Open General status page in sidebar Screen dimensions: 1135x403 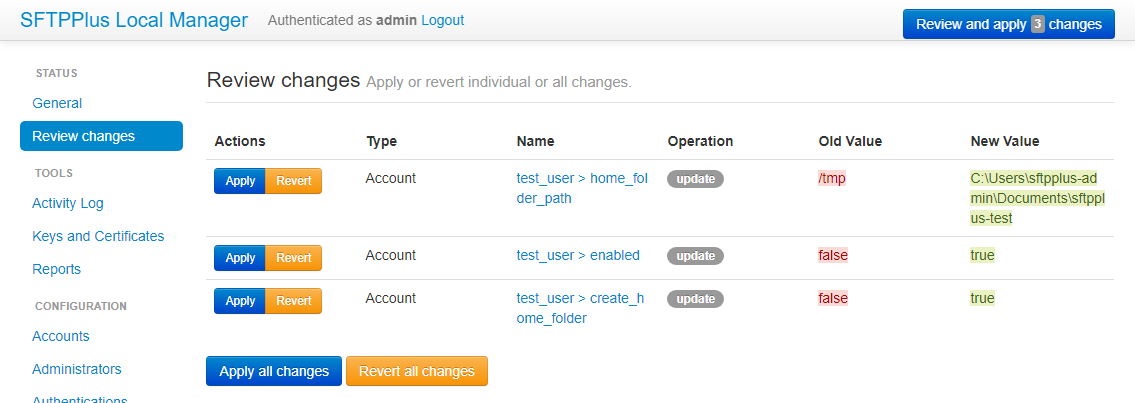pyautogui.click(x=57, y=103)
